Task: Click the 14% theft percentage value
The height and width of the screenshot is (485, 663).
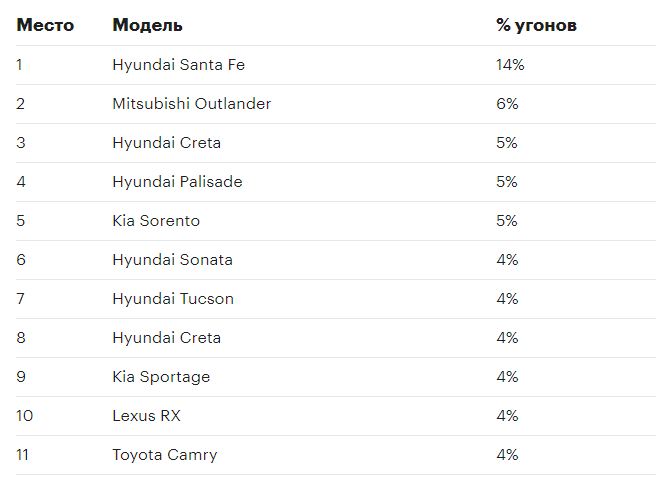Action: click(510, 65)
